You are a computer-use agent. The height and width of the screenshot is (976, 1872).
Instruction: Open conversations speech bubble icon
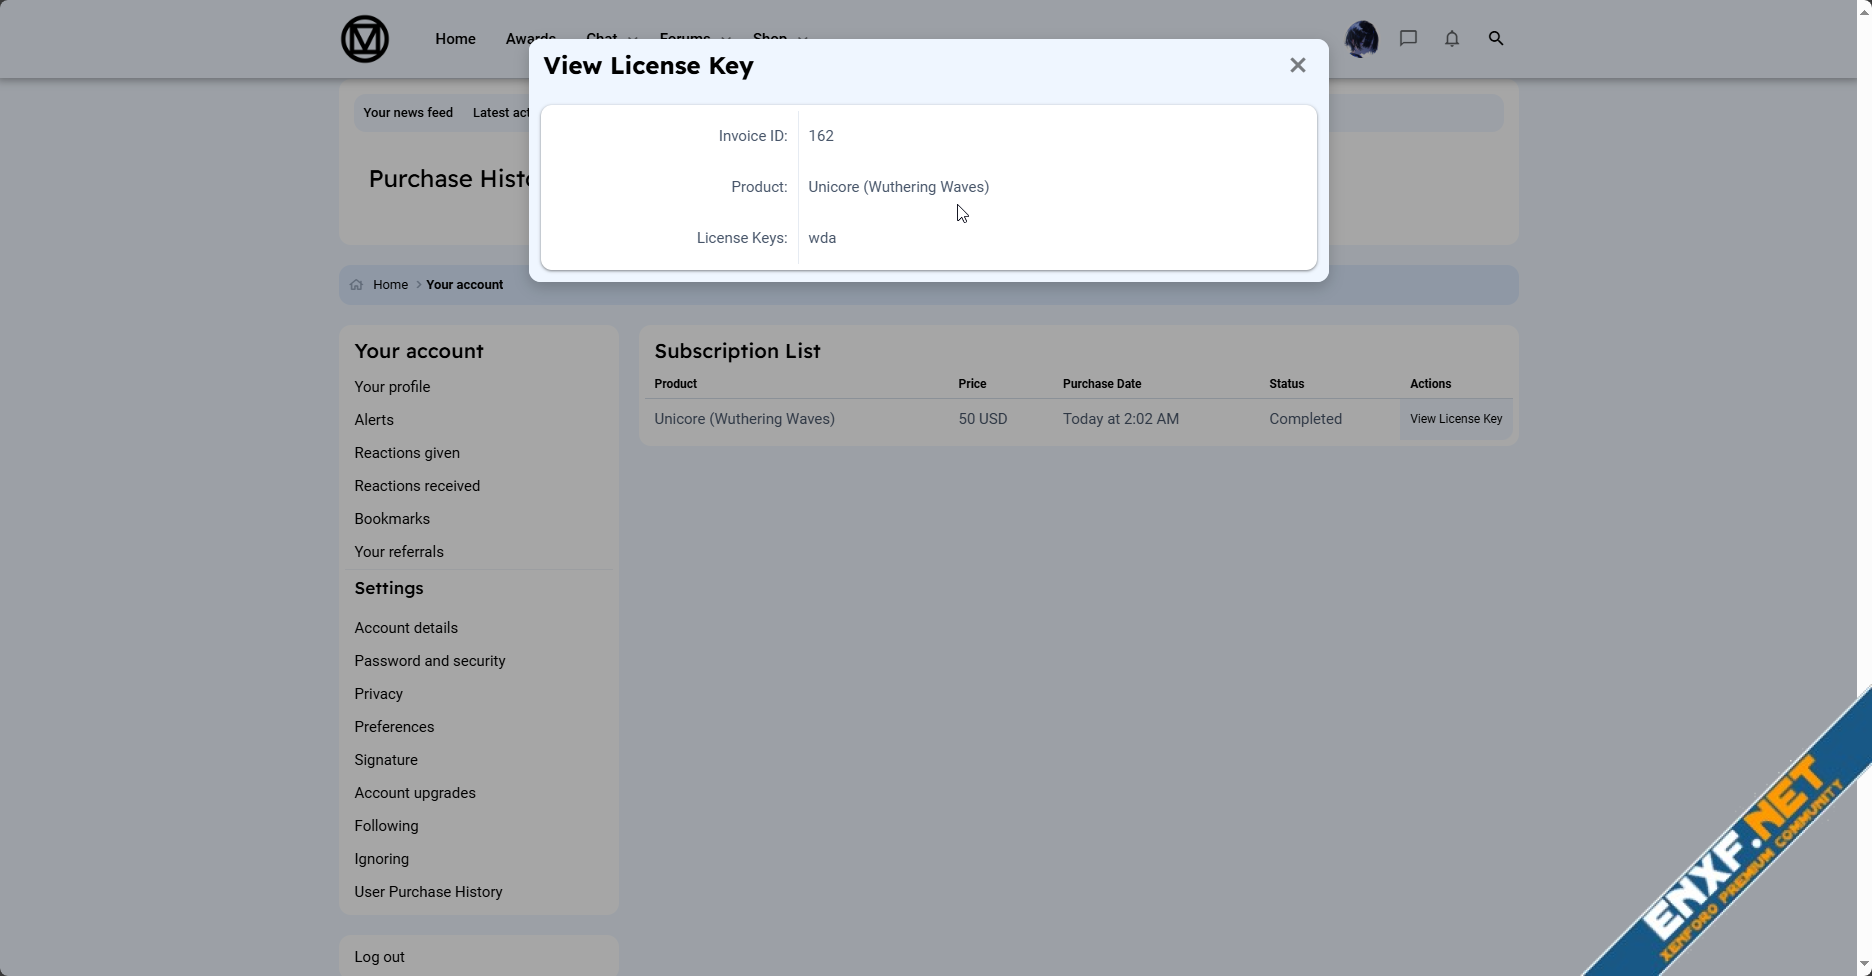(1409, 39)
